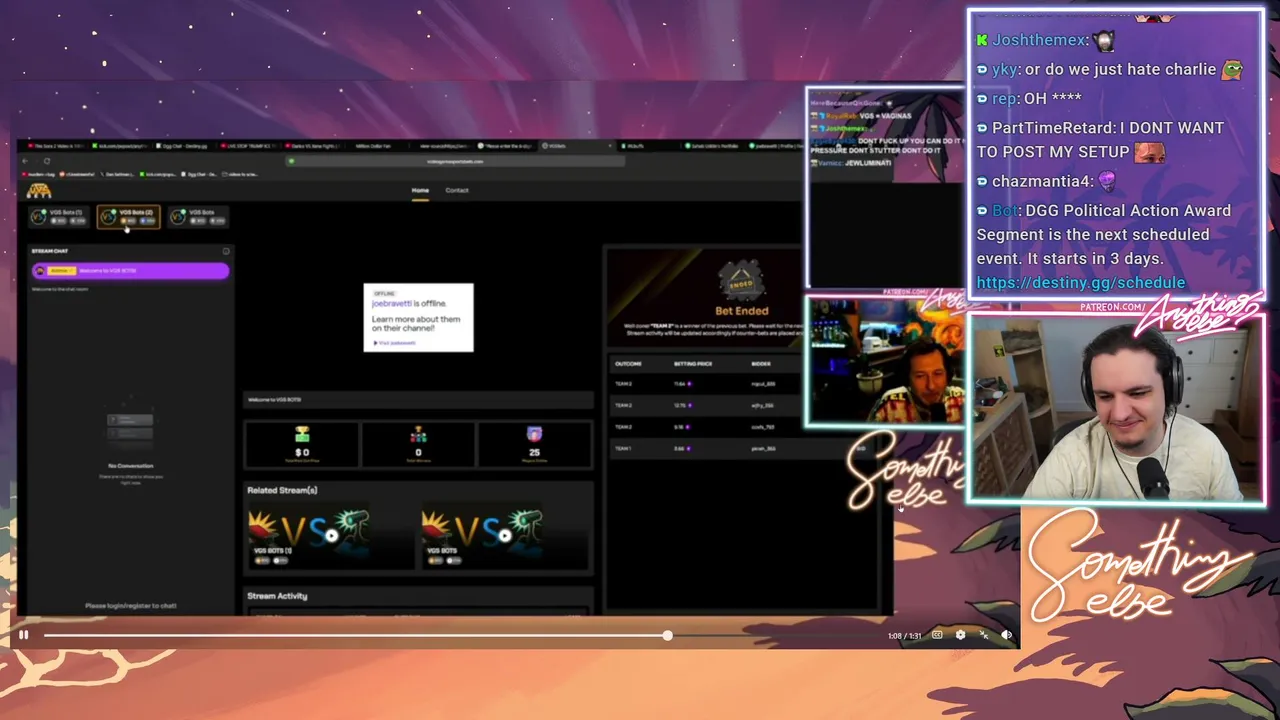Click the Related Stream(s) heading
1280x720 pixels.
(x=282, y=490)
